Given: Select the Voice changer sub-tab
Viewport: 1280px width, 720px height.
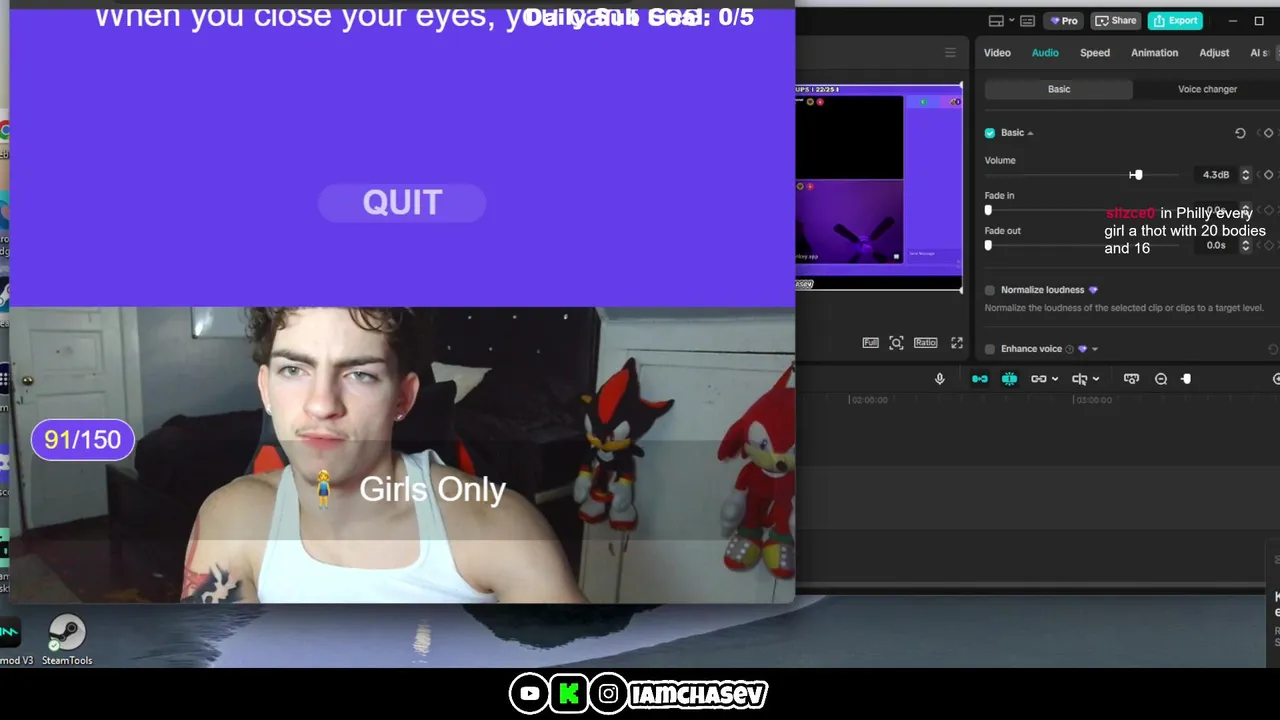Looking at the screenshot, I should click(x=1207, y=89).
